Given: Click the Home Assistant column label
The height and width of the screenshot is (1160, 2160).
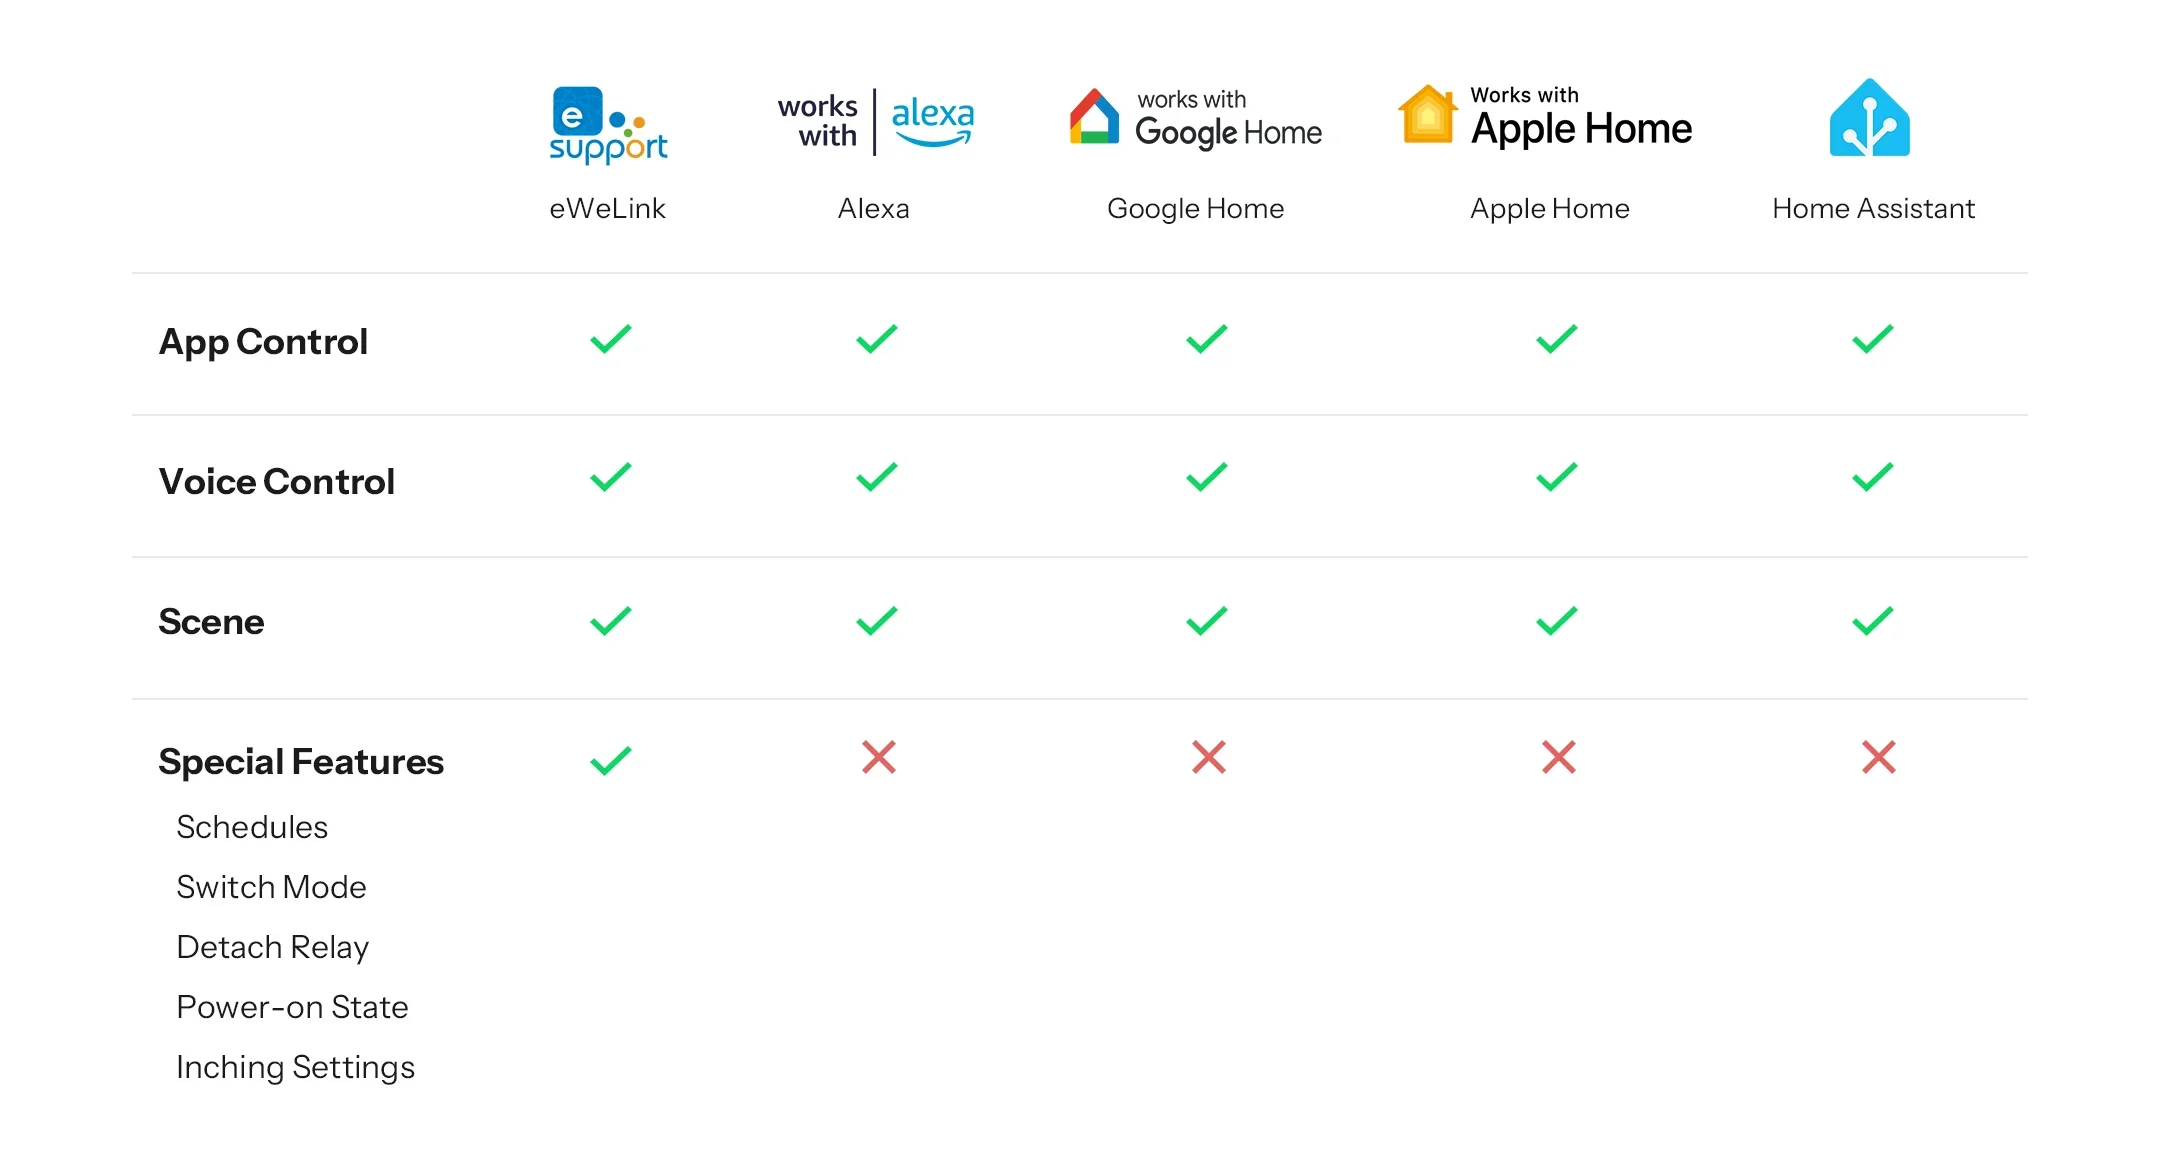Looking at the screenshot, I should (x=1873, y=208).
